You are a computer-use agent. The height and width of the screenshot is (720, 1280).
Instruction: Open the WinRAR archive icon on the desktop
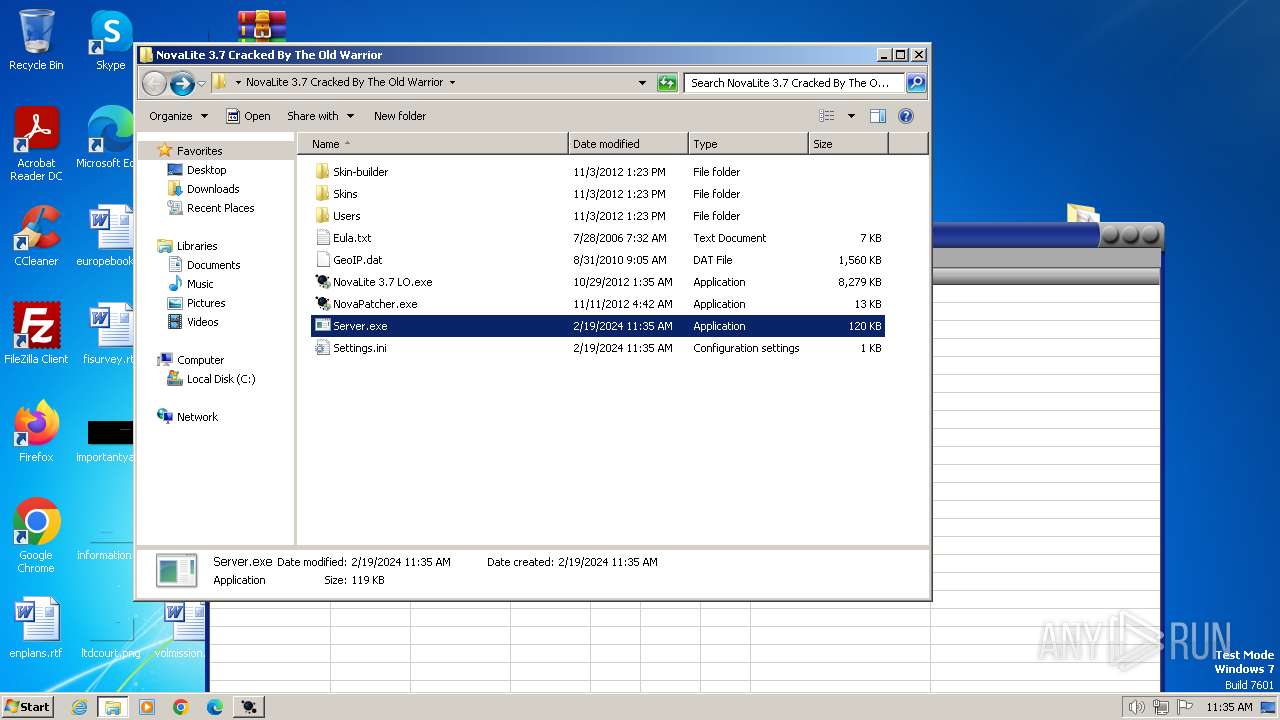pos(261,26)
